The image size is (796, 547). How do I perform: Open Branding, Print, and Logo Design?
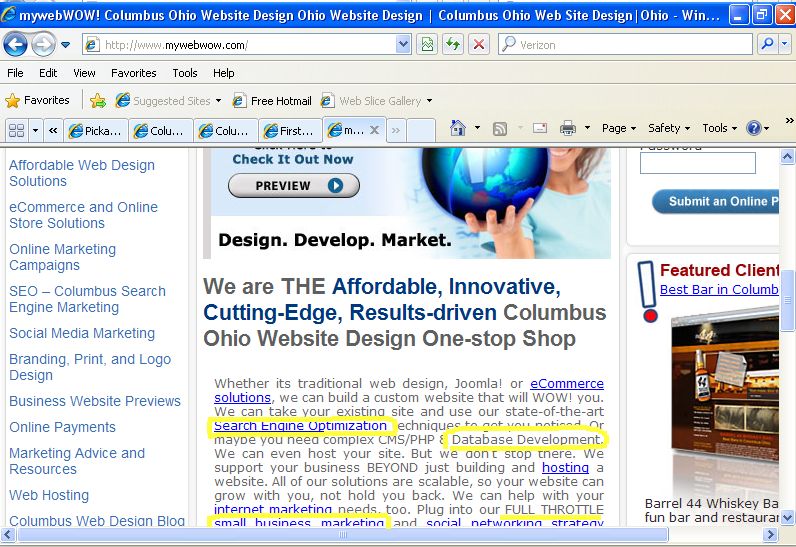click(x=90, y=367)
